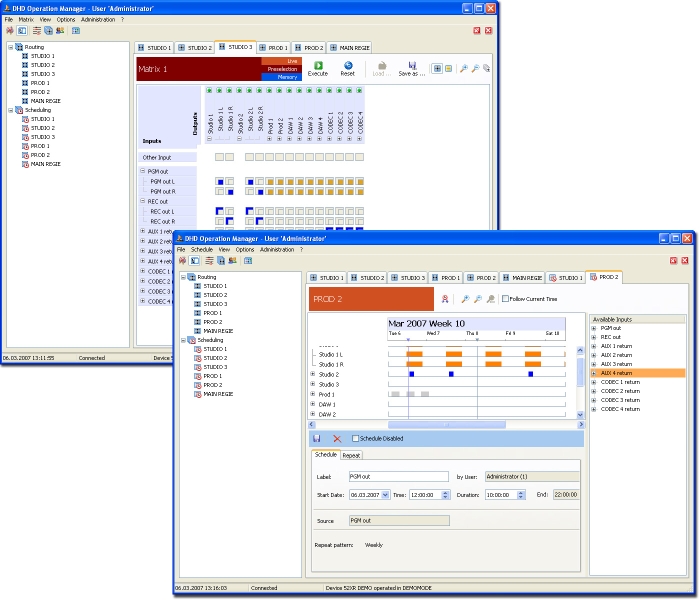Screen dimensions: 700x600
Task: Switch to Repeat tab
Action: [351, 455]
